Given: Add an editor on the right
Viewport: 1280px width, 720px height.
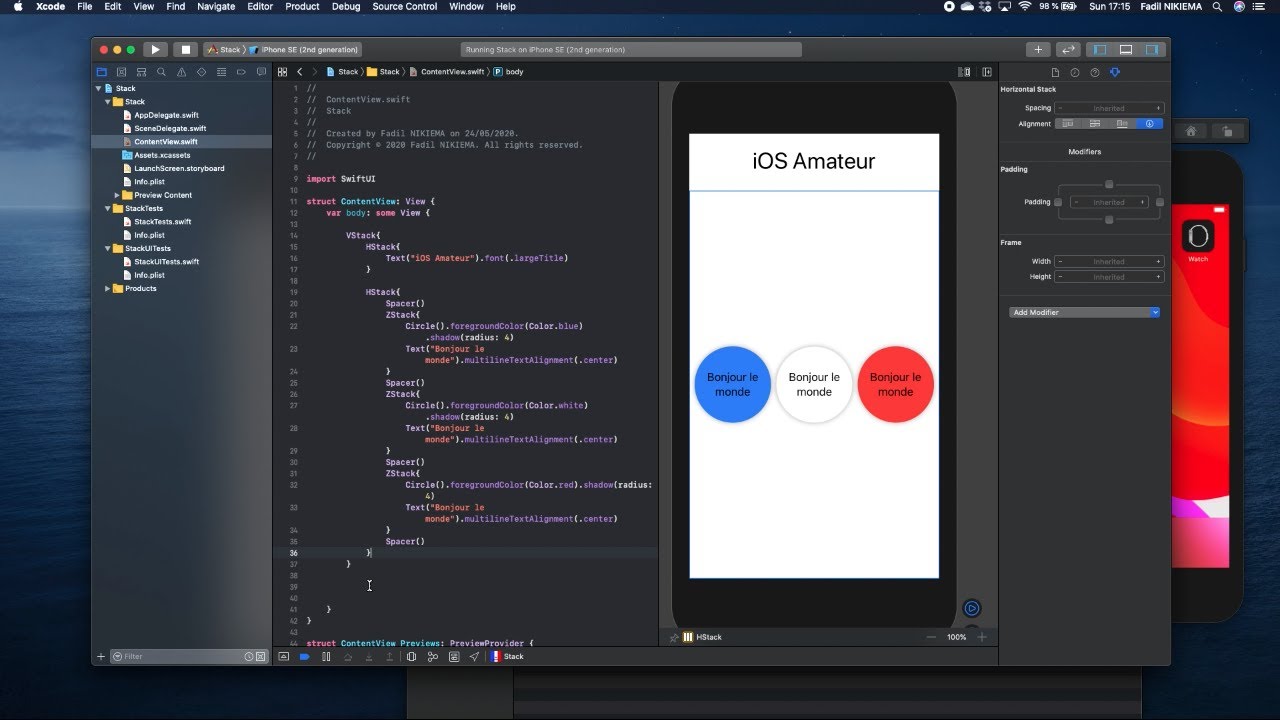Looking at the screenshot, I should point(987,72).
